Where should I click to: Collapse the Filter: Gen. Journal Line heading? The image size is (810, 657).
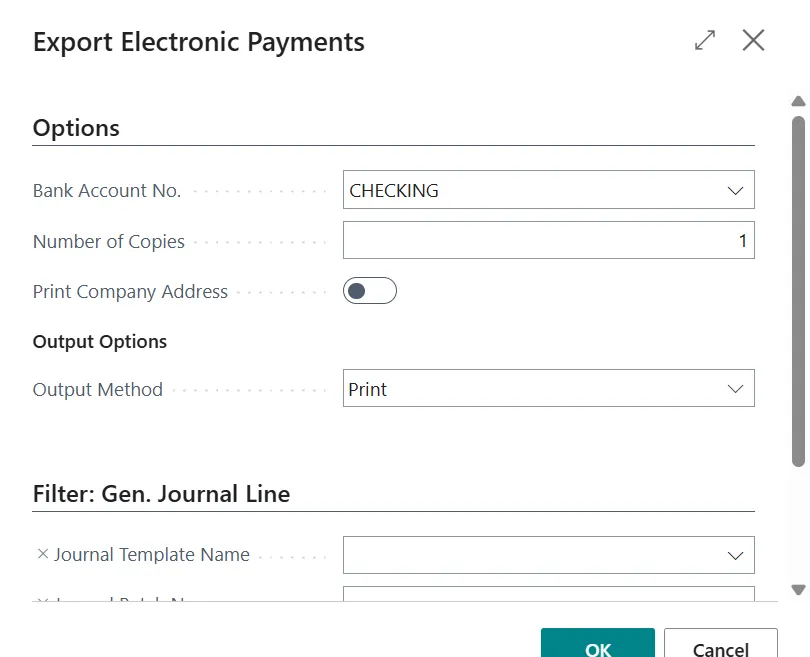point(161,494)
